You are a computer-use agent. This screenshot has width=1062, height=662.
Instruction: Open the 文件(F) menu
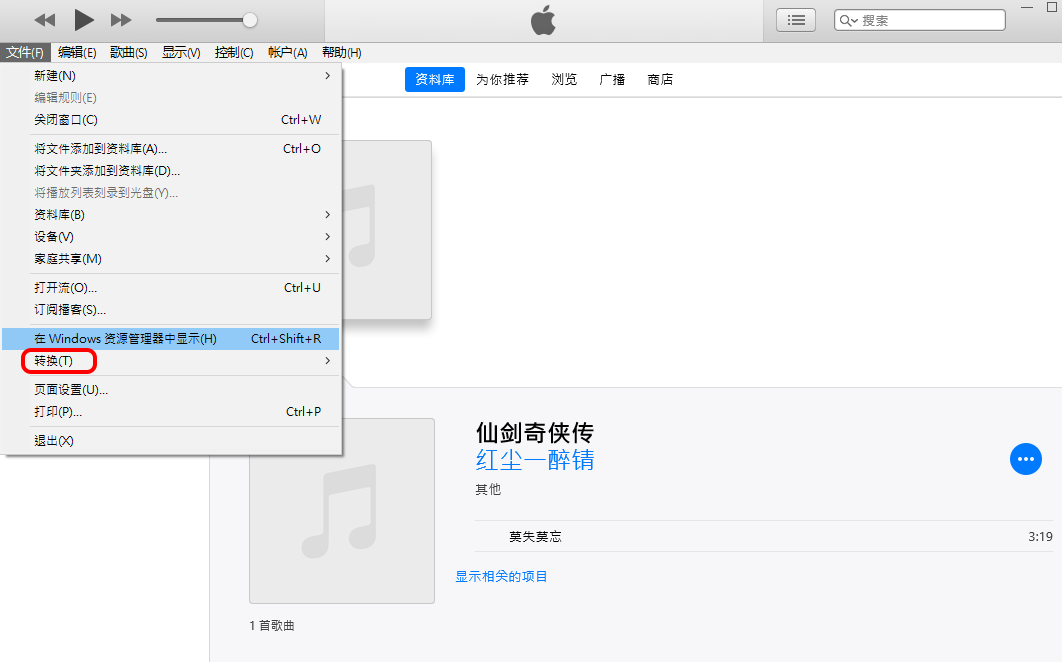coord(25,52)
